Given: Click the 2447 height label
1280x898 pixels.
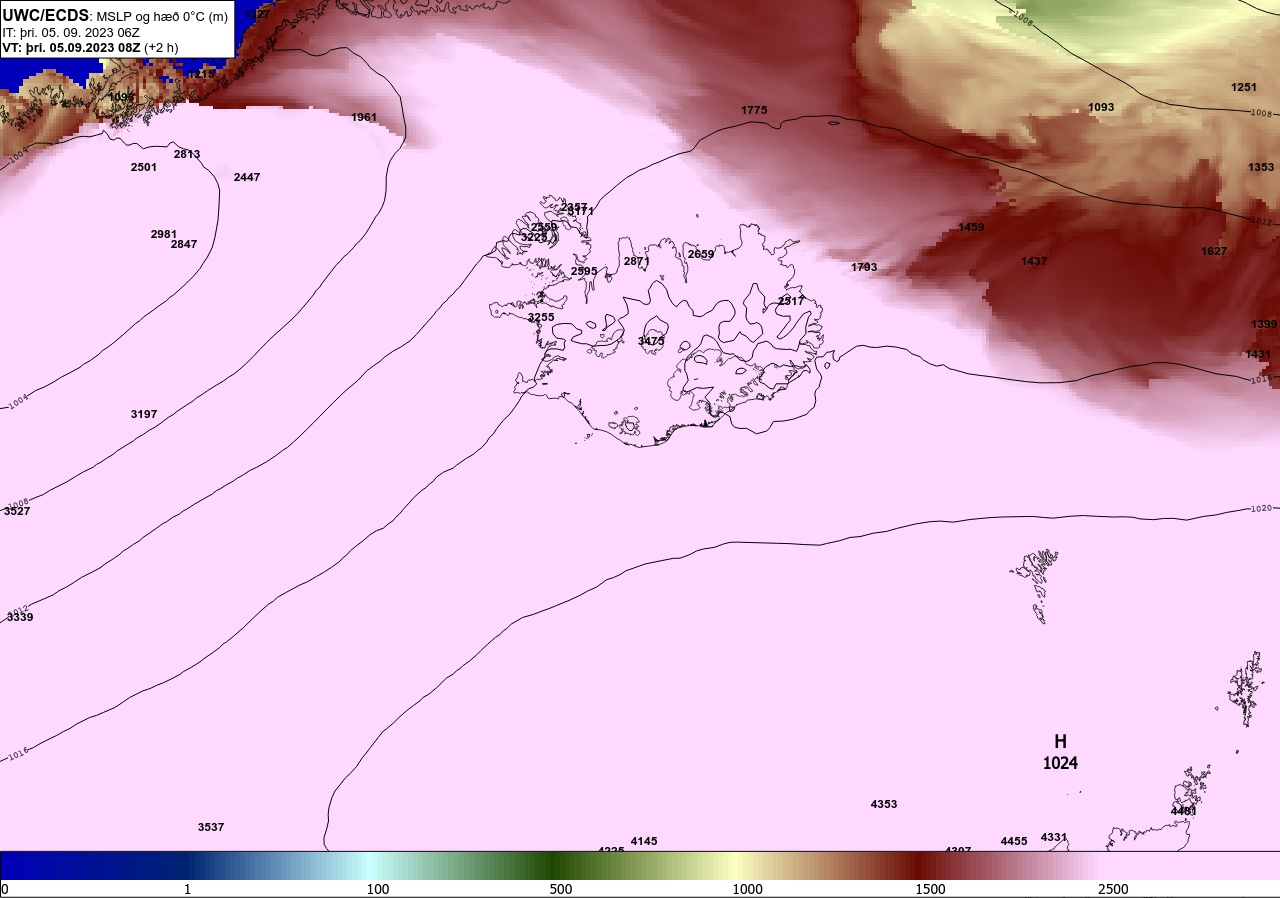Looking at the screenshot, I should point(247,177).
